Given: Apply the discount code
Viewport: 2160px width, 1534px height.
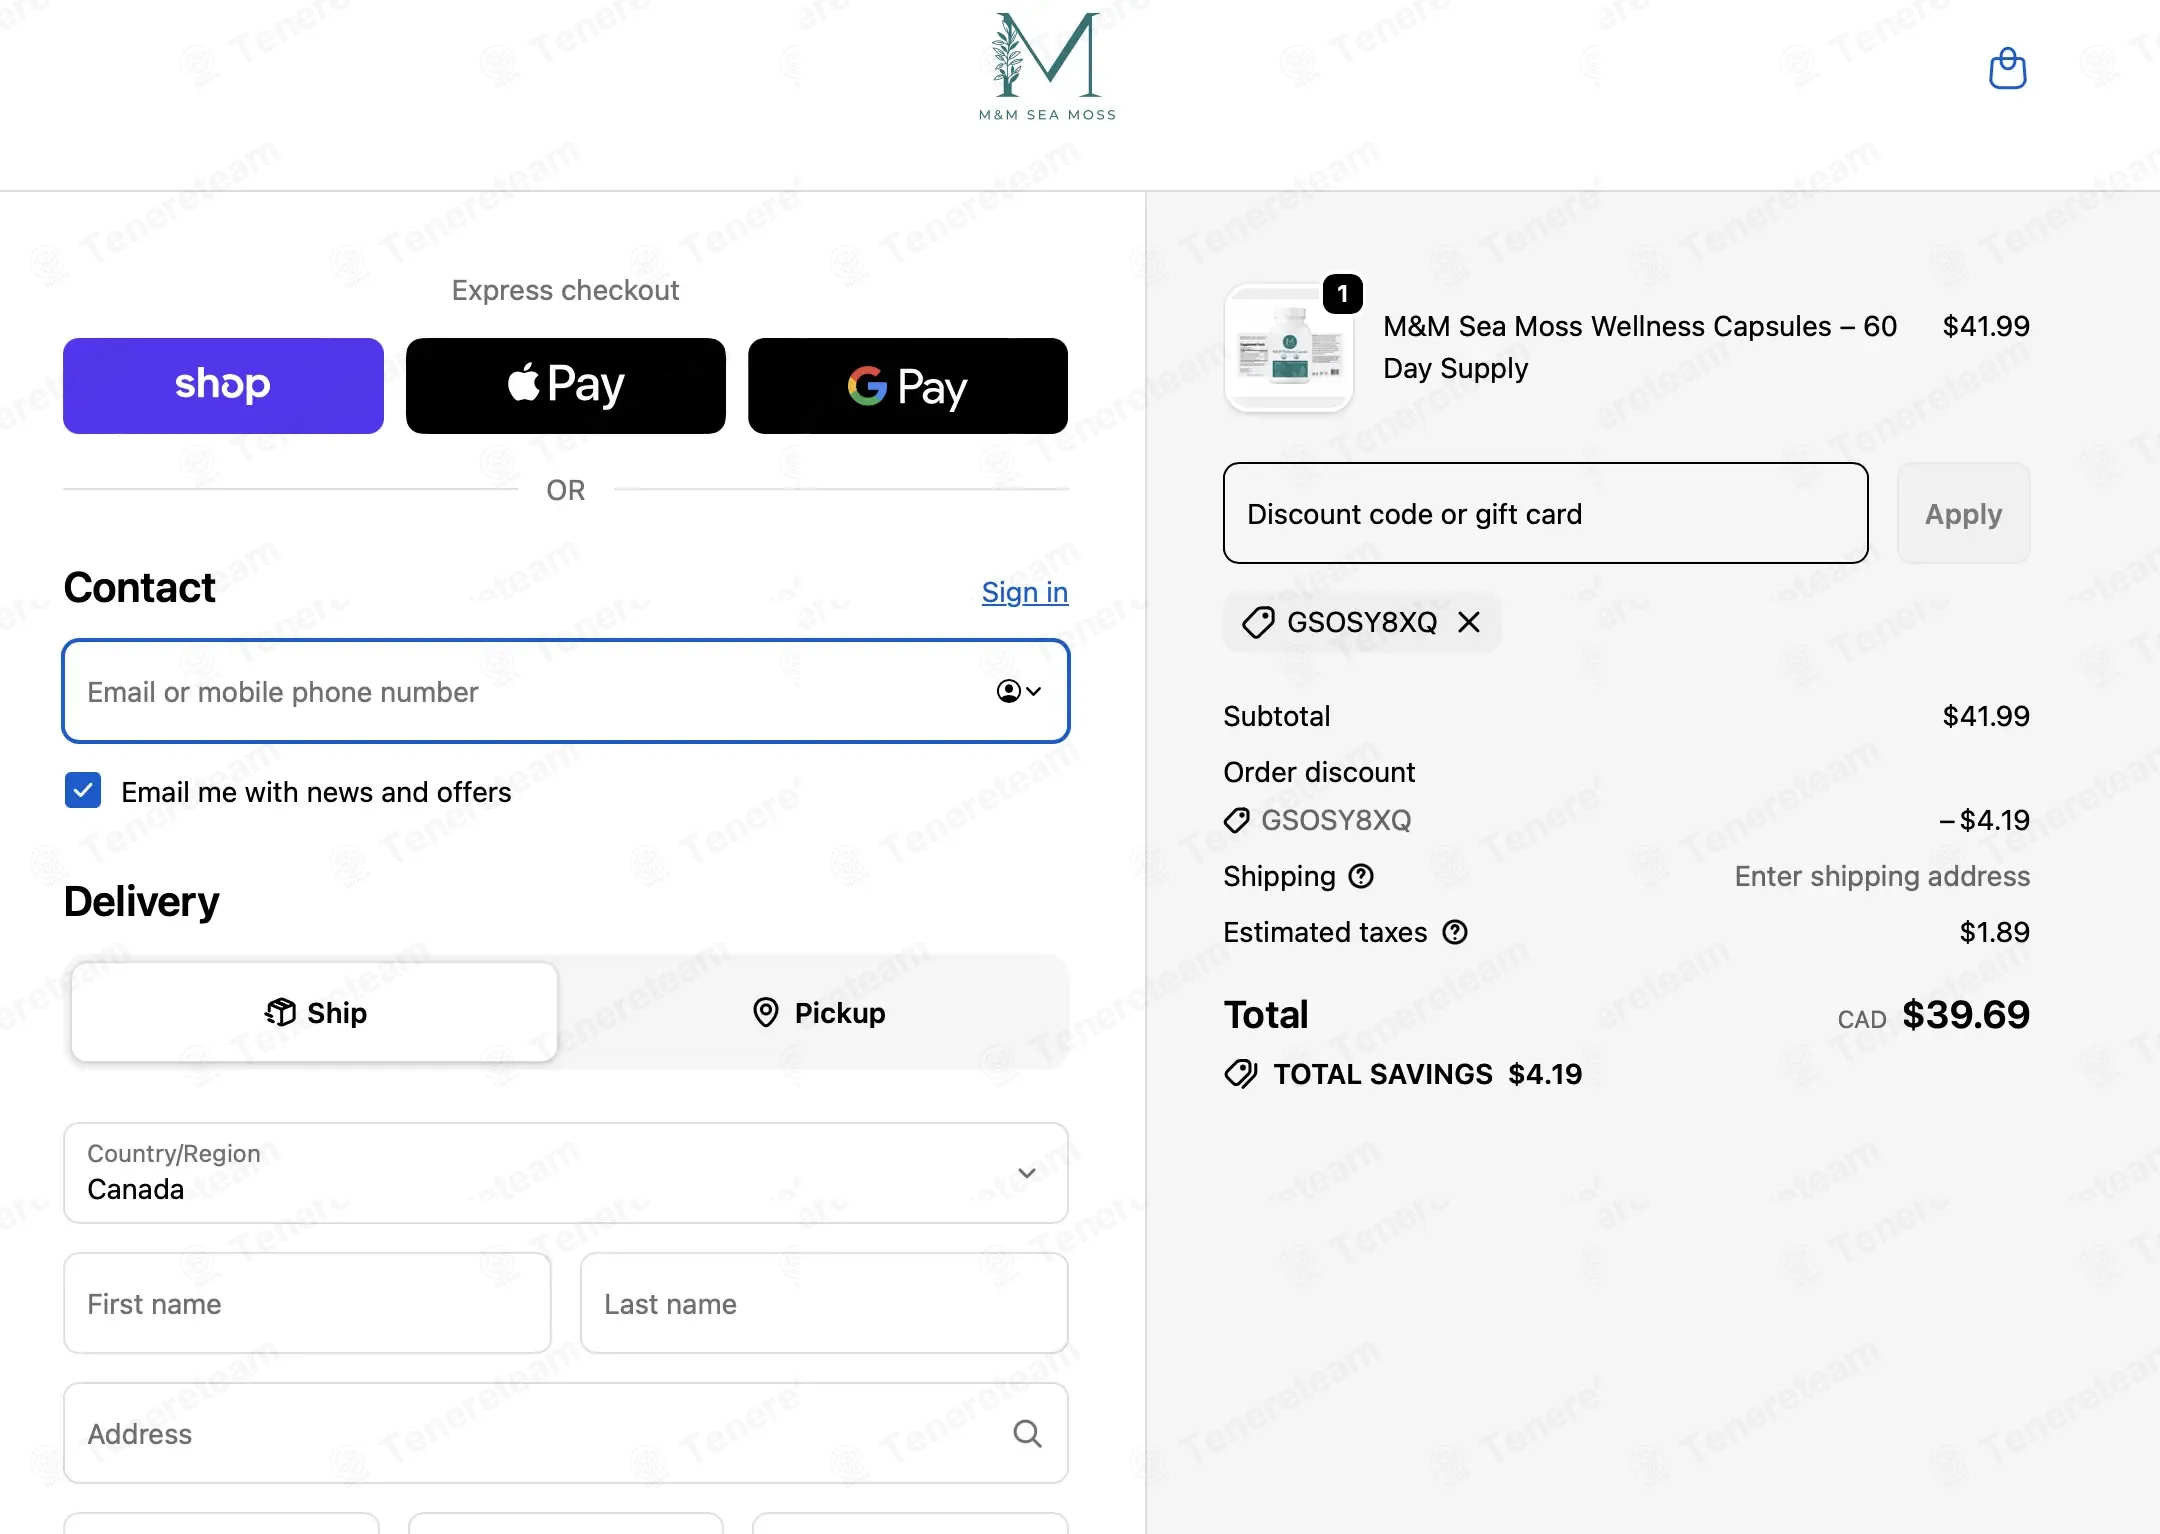Looking at the screenshot, I should 1964,513.
